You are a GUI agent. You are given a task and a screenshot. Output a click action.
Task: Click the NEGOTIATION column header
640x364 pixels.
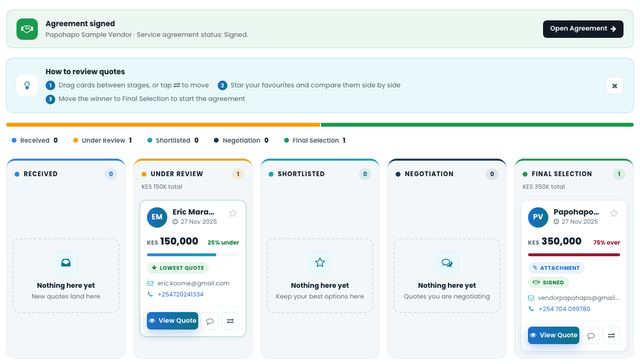(x=429, y=174)
